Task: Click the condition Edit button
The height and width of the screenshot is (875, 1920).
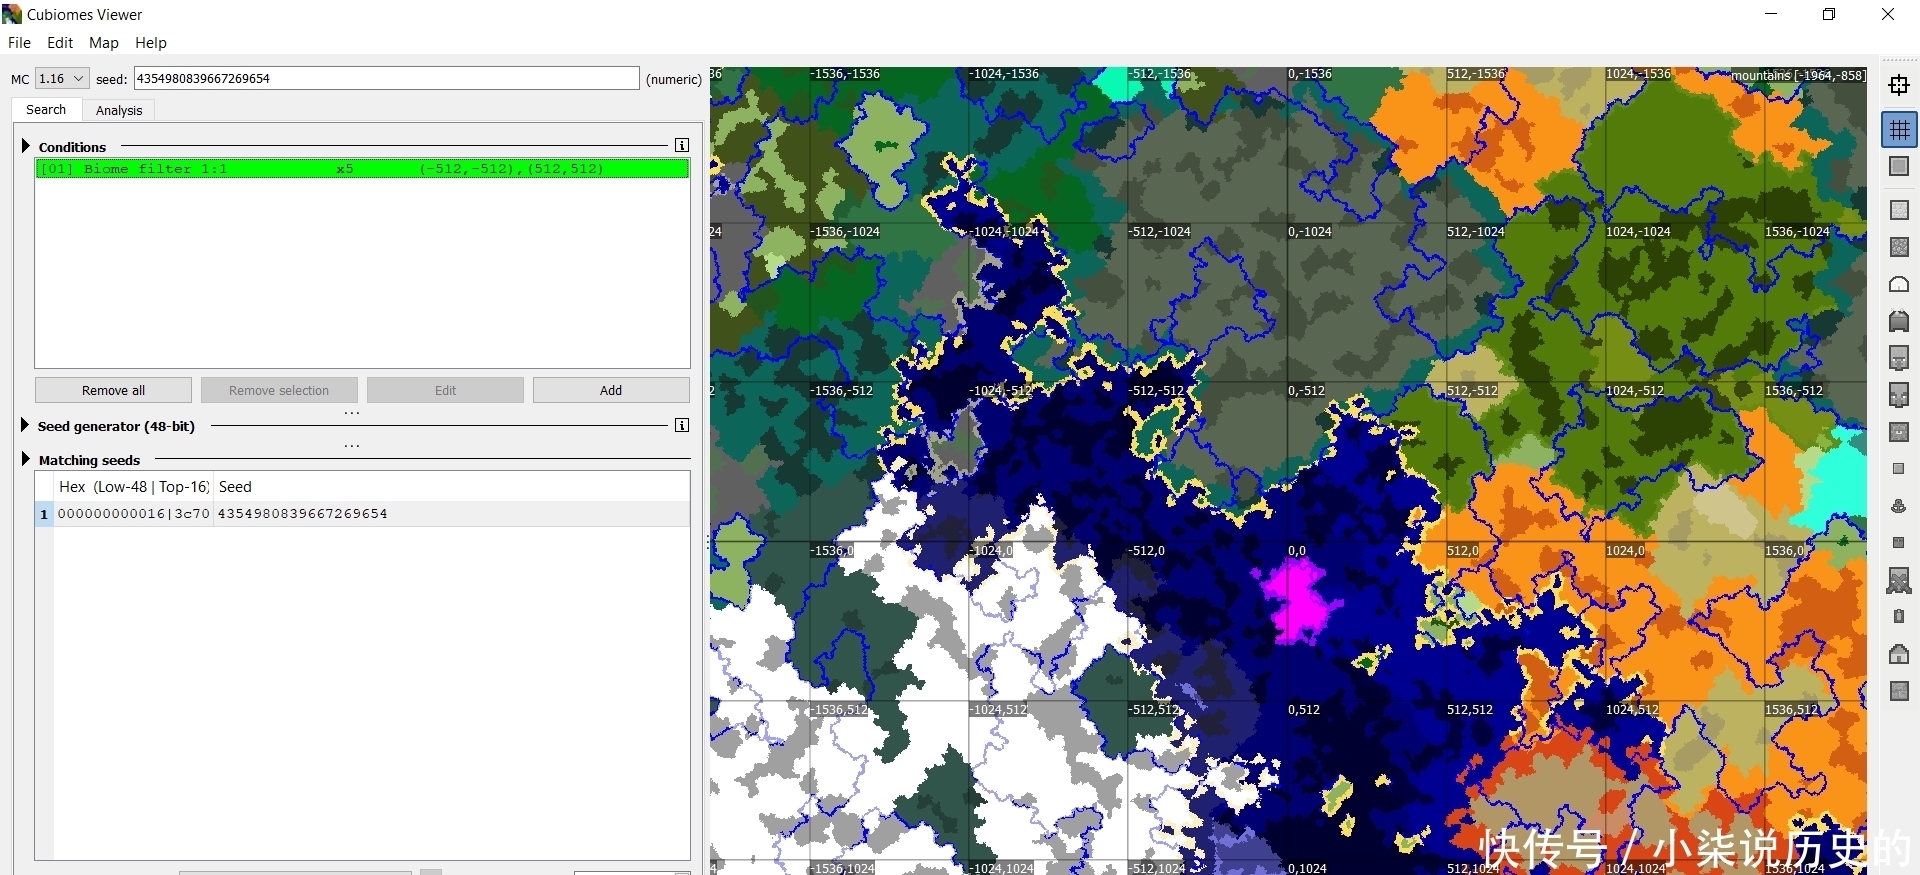Action: point(445,391)
